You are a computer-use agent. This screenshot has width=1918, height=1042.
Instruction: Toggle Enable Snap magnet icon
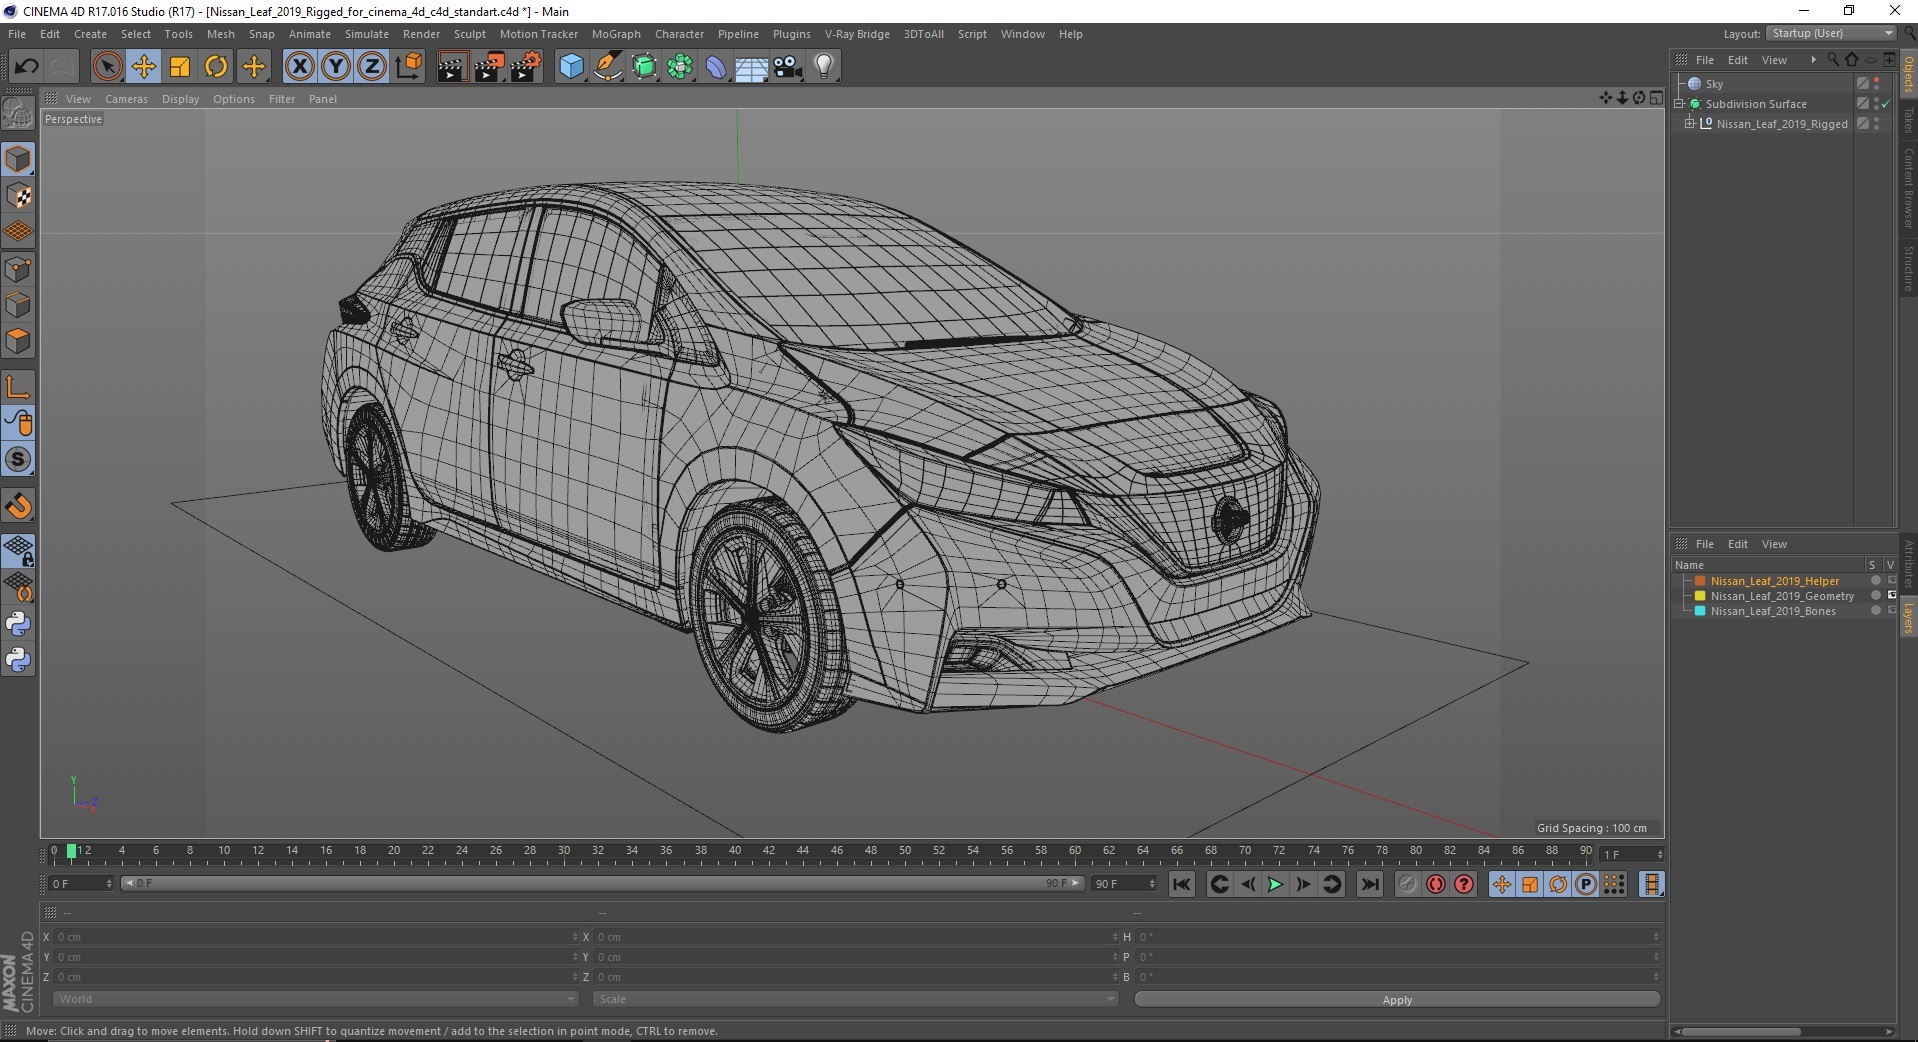(18, 506)
